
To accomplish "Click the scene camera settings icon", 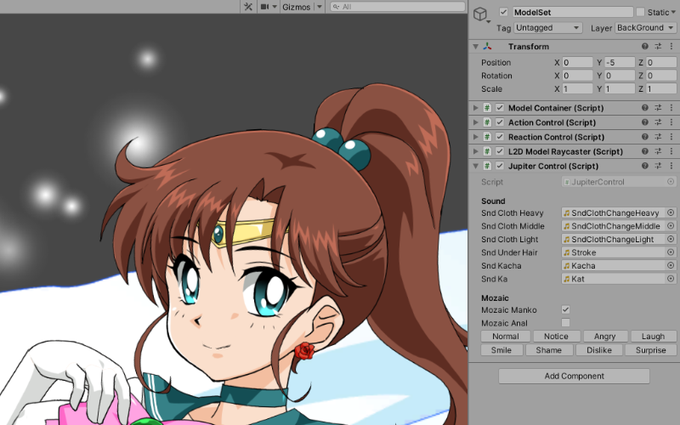I will click(x=264, y=7).
